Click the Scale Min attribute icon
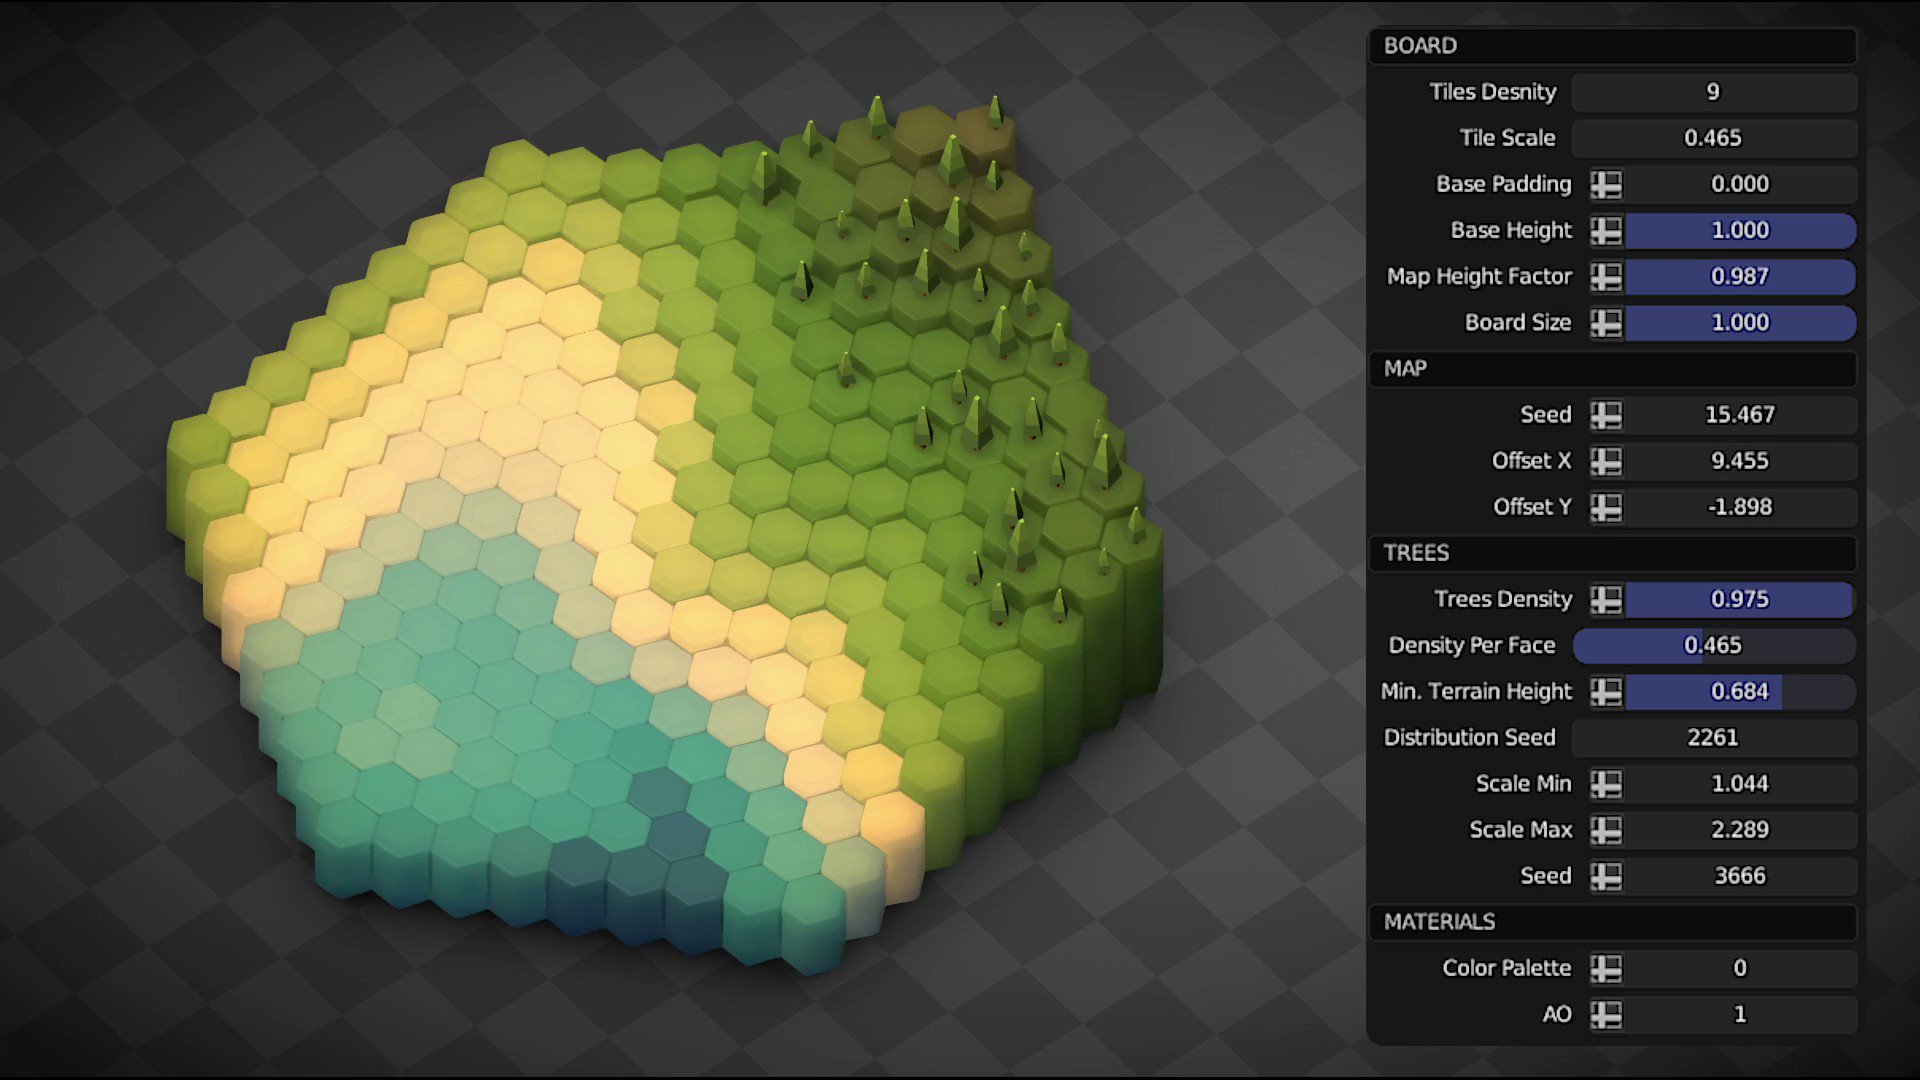The image size is (1920, 1080). (x=1606, y=784)
